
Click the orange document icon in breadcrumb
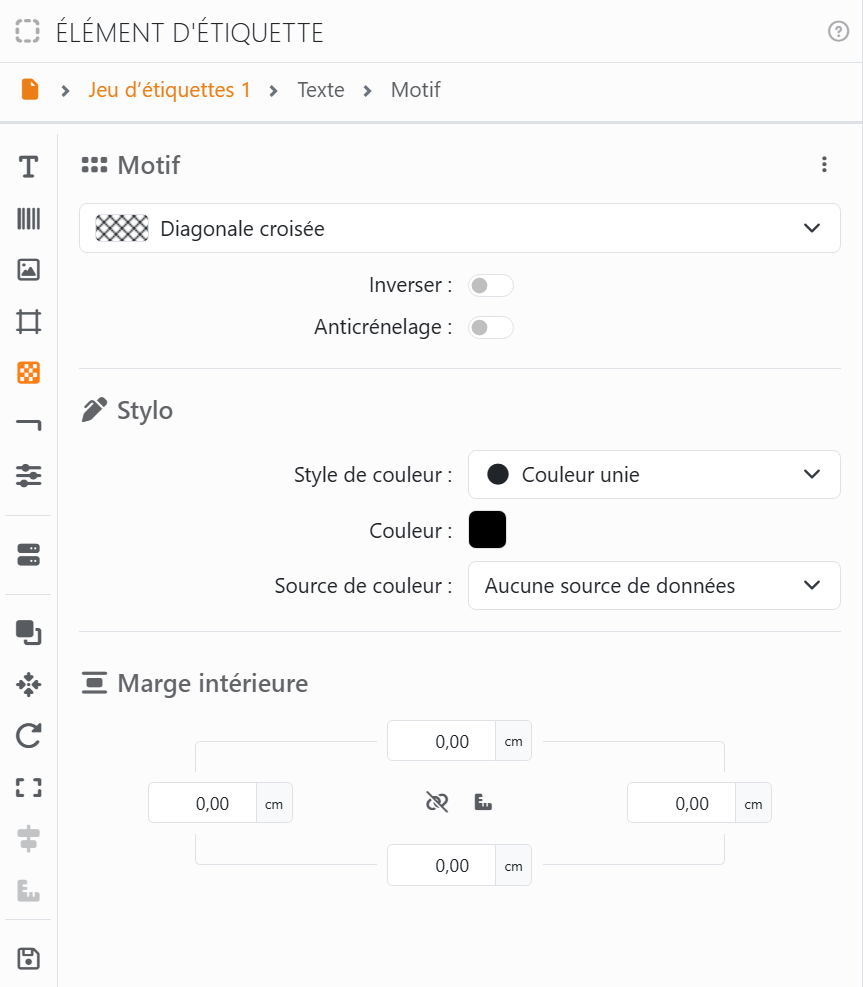pos(30,89)
